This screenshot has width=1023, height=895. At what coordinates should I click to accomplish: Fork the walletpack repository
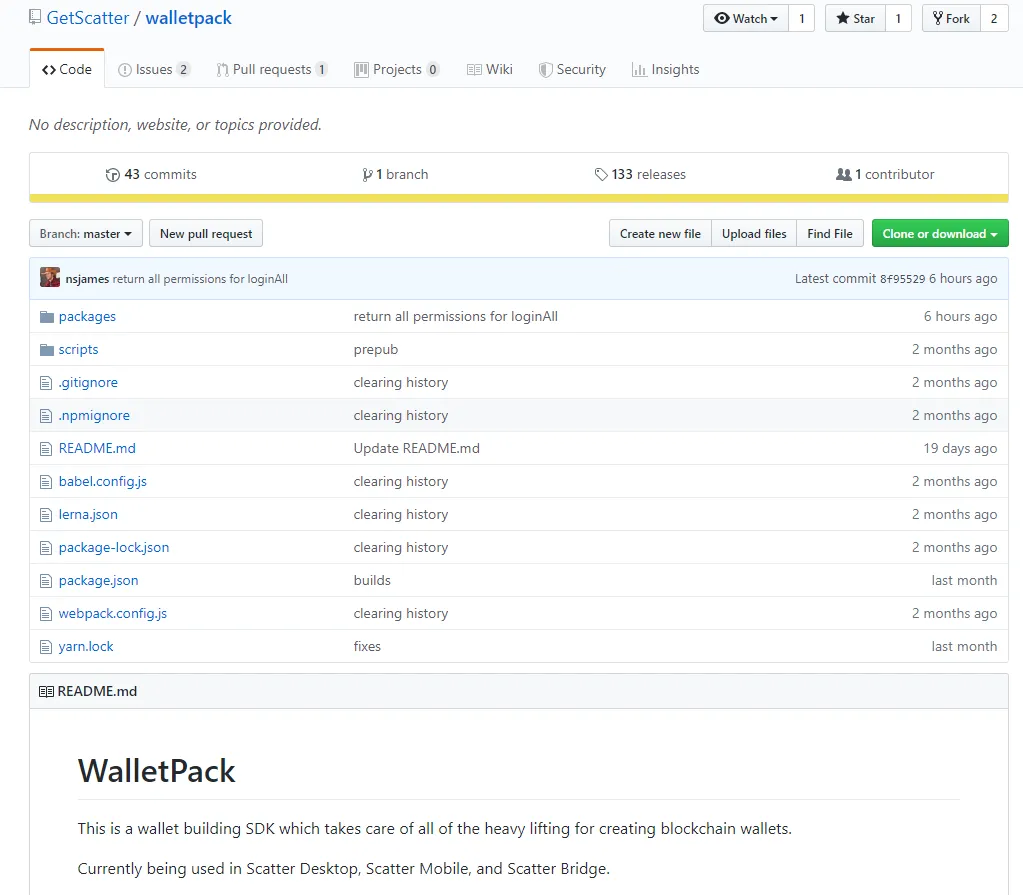click(951, 18)
